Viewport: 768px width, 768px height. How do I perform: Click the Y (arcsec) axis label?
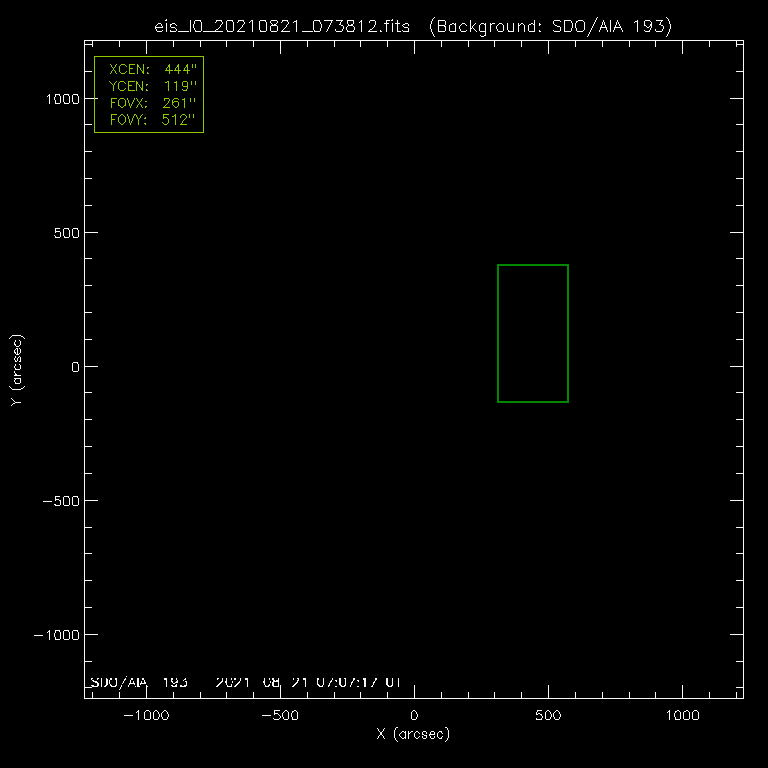pyautogui.click(x=16, y=370)
